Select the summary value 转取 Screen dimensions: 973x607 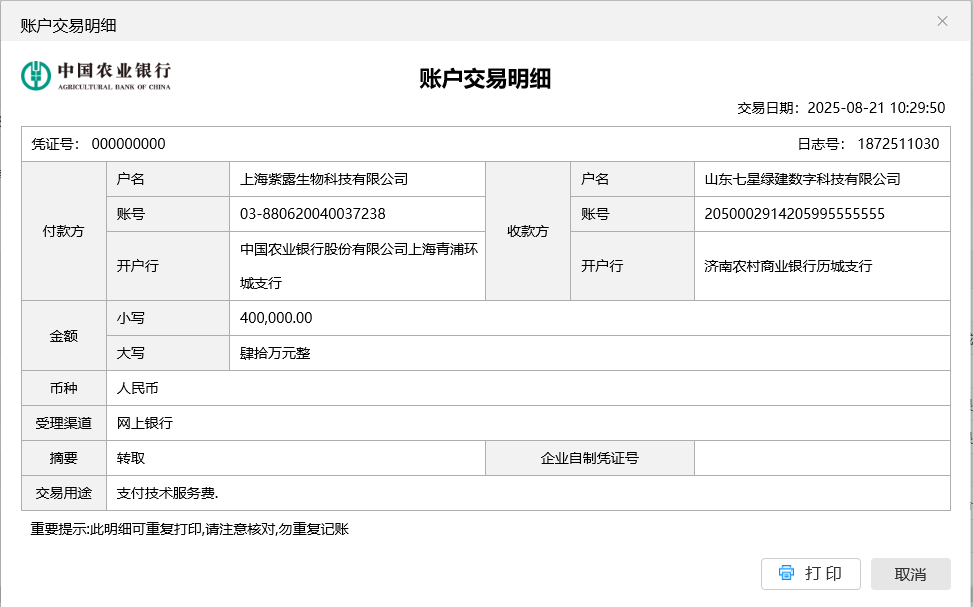tap(131, 458)
